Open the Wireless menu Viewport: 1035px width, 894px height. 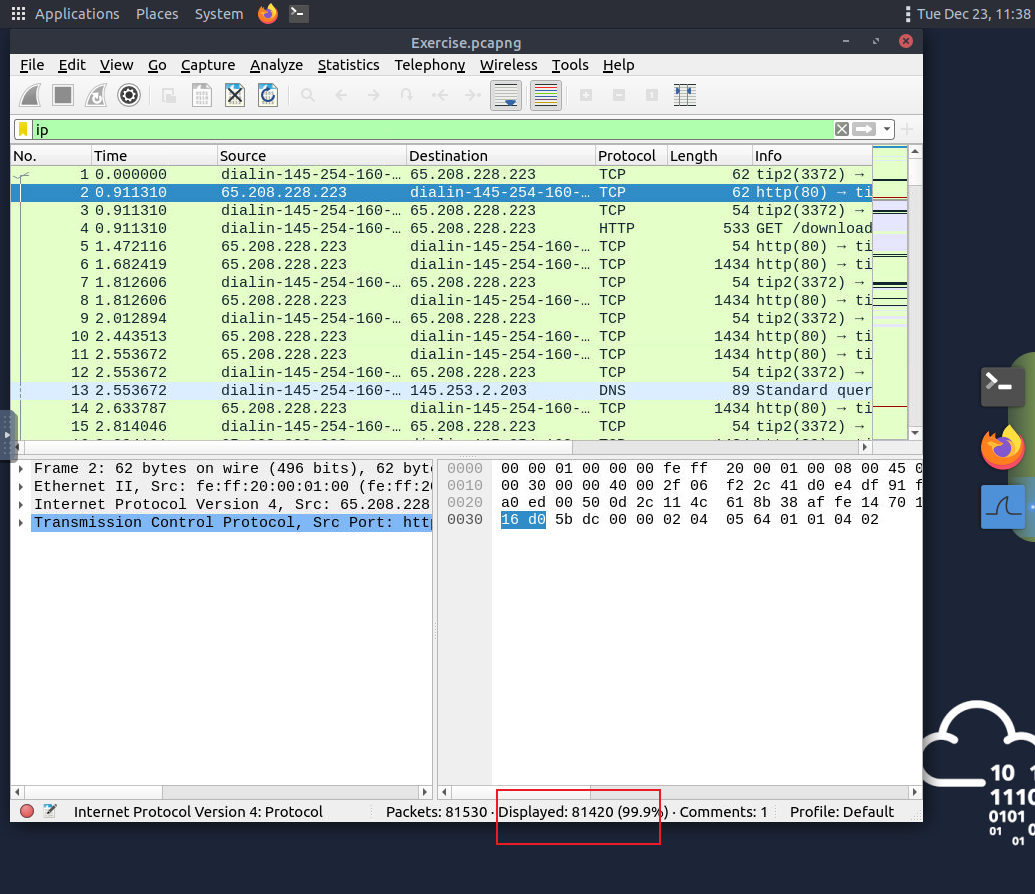[508, 65]
